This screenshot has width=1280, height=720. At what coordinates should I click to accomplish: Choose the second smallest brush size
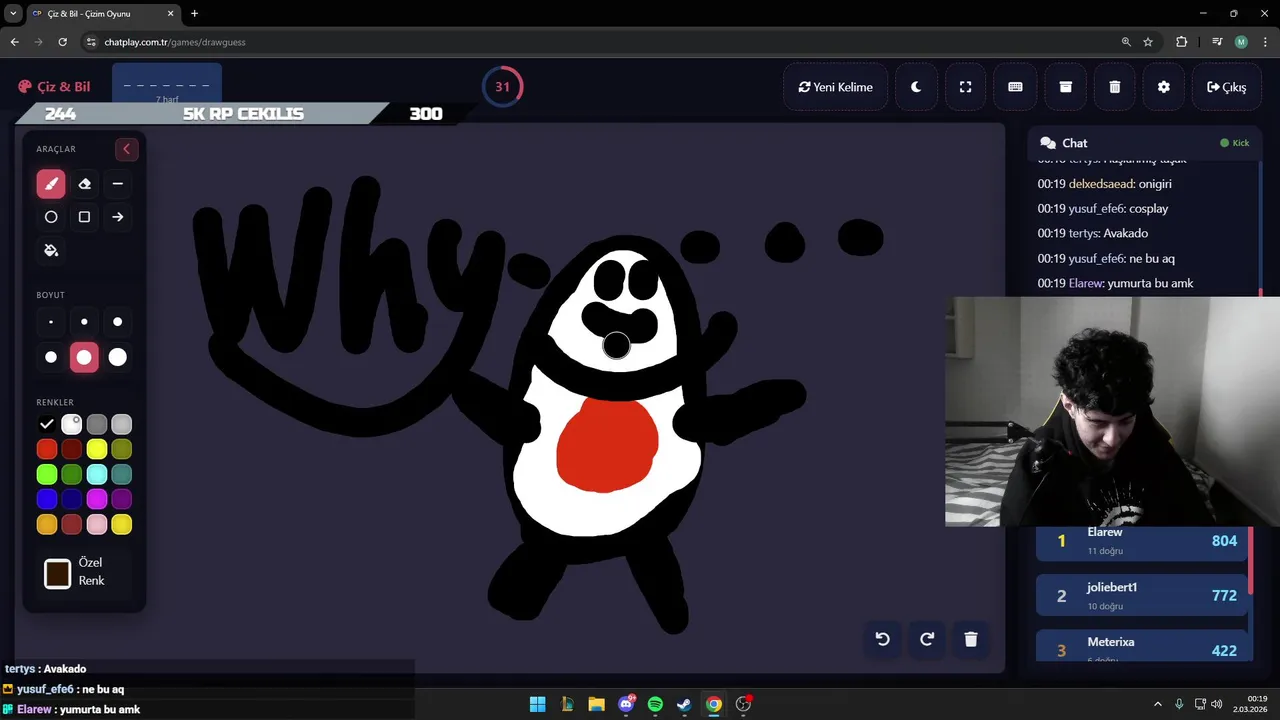(84, 322)
